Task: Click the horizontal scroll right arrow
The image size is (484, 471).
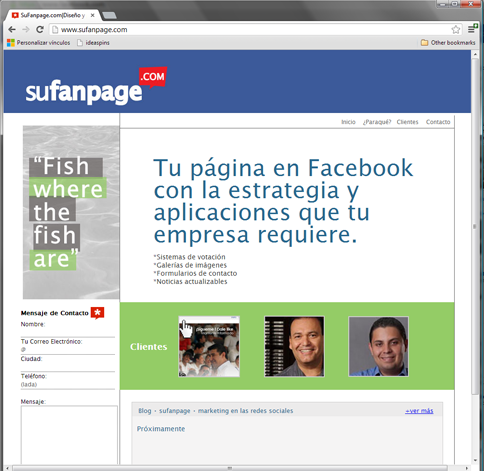Action: 467,468
